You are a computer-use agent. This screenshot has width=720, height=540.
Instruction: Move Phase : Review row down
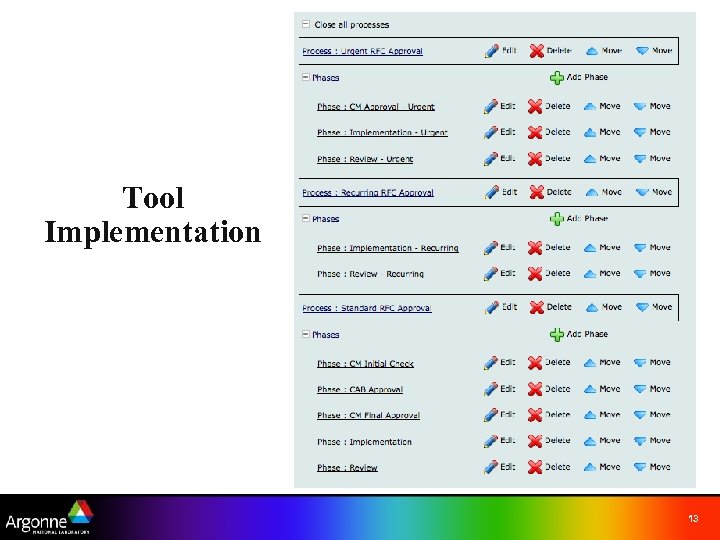652,467
